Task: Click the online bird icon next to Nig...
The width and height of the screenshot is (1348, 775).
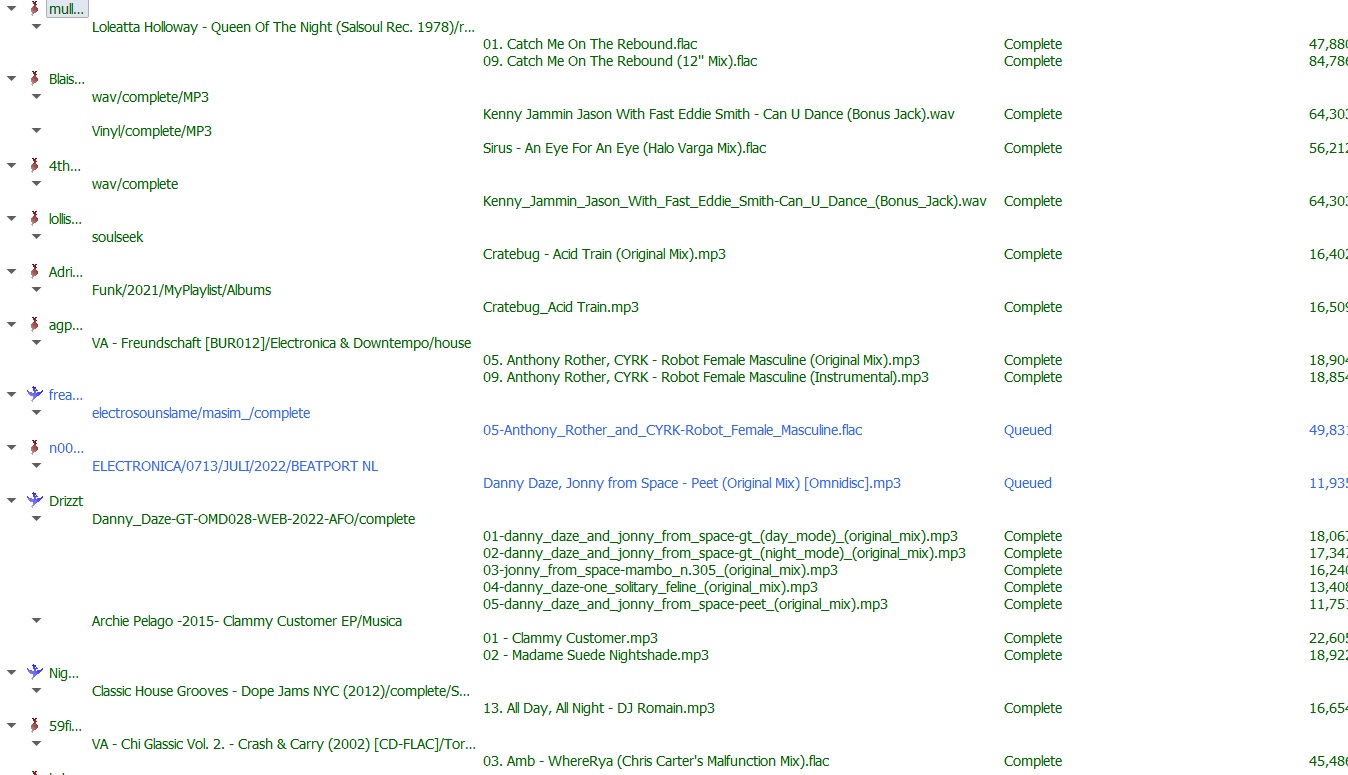Action: click(x=36, y=673)
